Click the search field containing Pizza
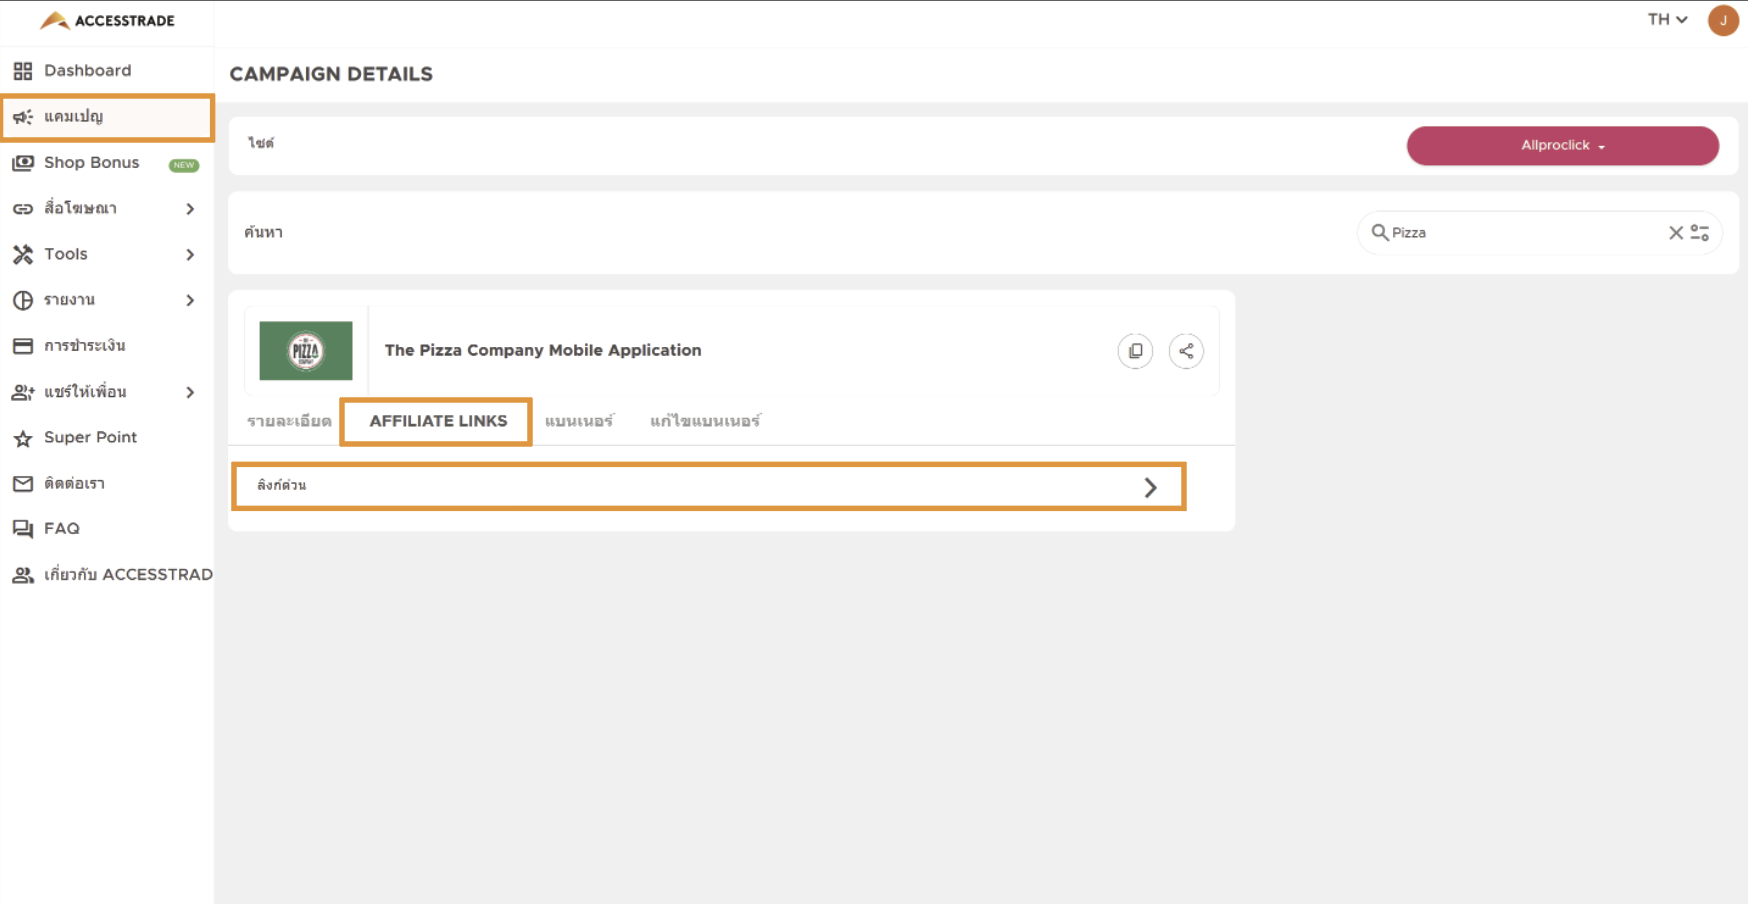 point(1540,233)
